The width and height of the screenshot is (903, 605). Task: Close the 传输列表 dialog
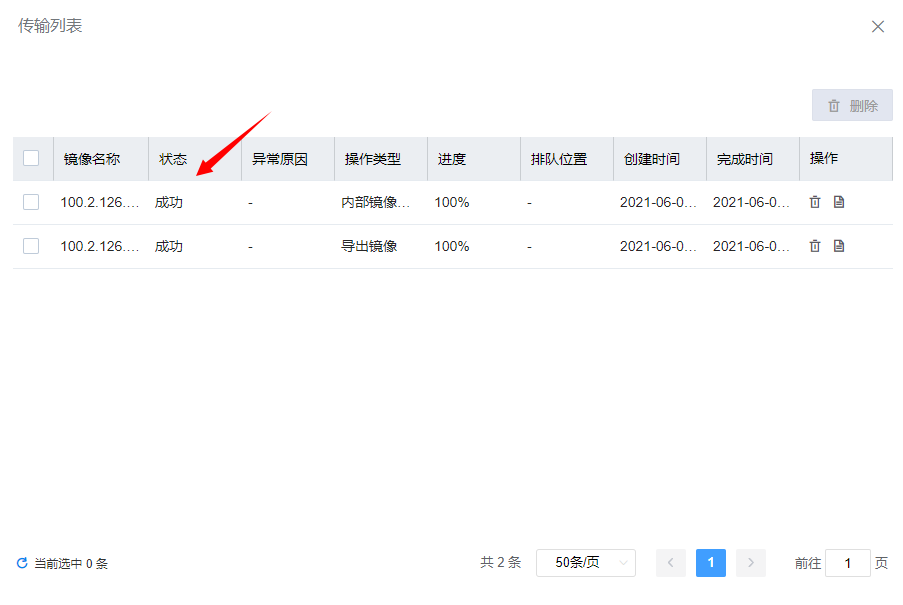(x=878, y=27)
